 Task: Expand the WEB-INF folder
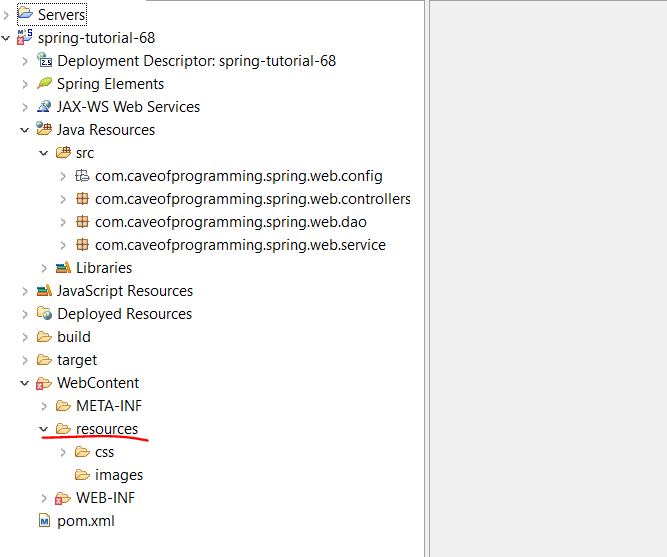point(44,498)
